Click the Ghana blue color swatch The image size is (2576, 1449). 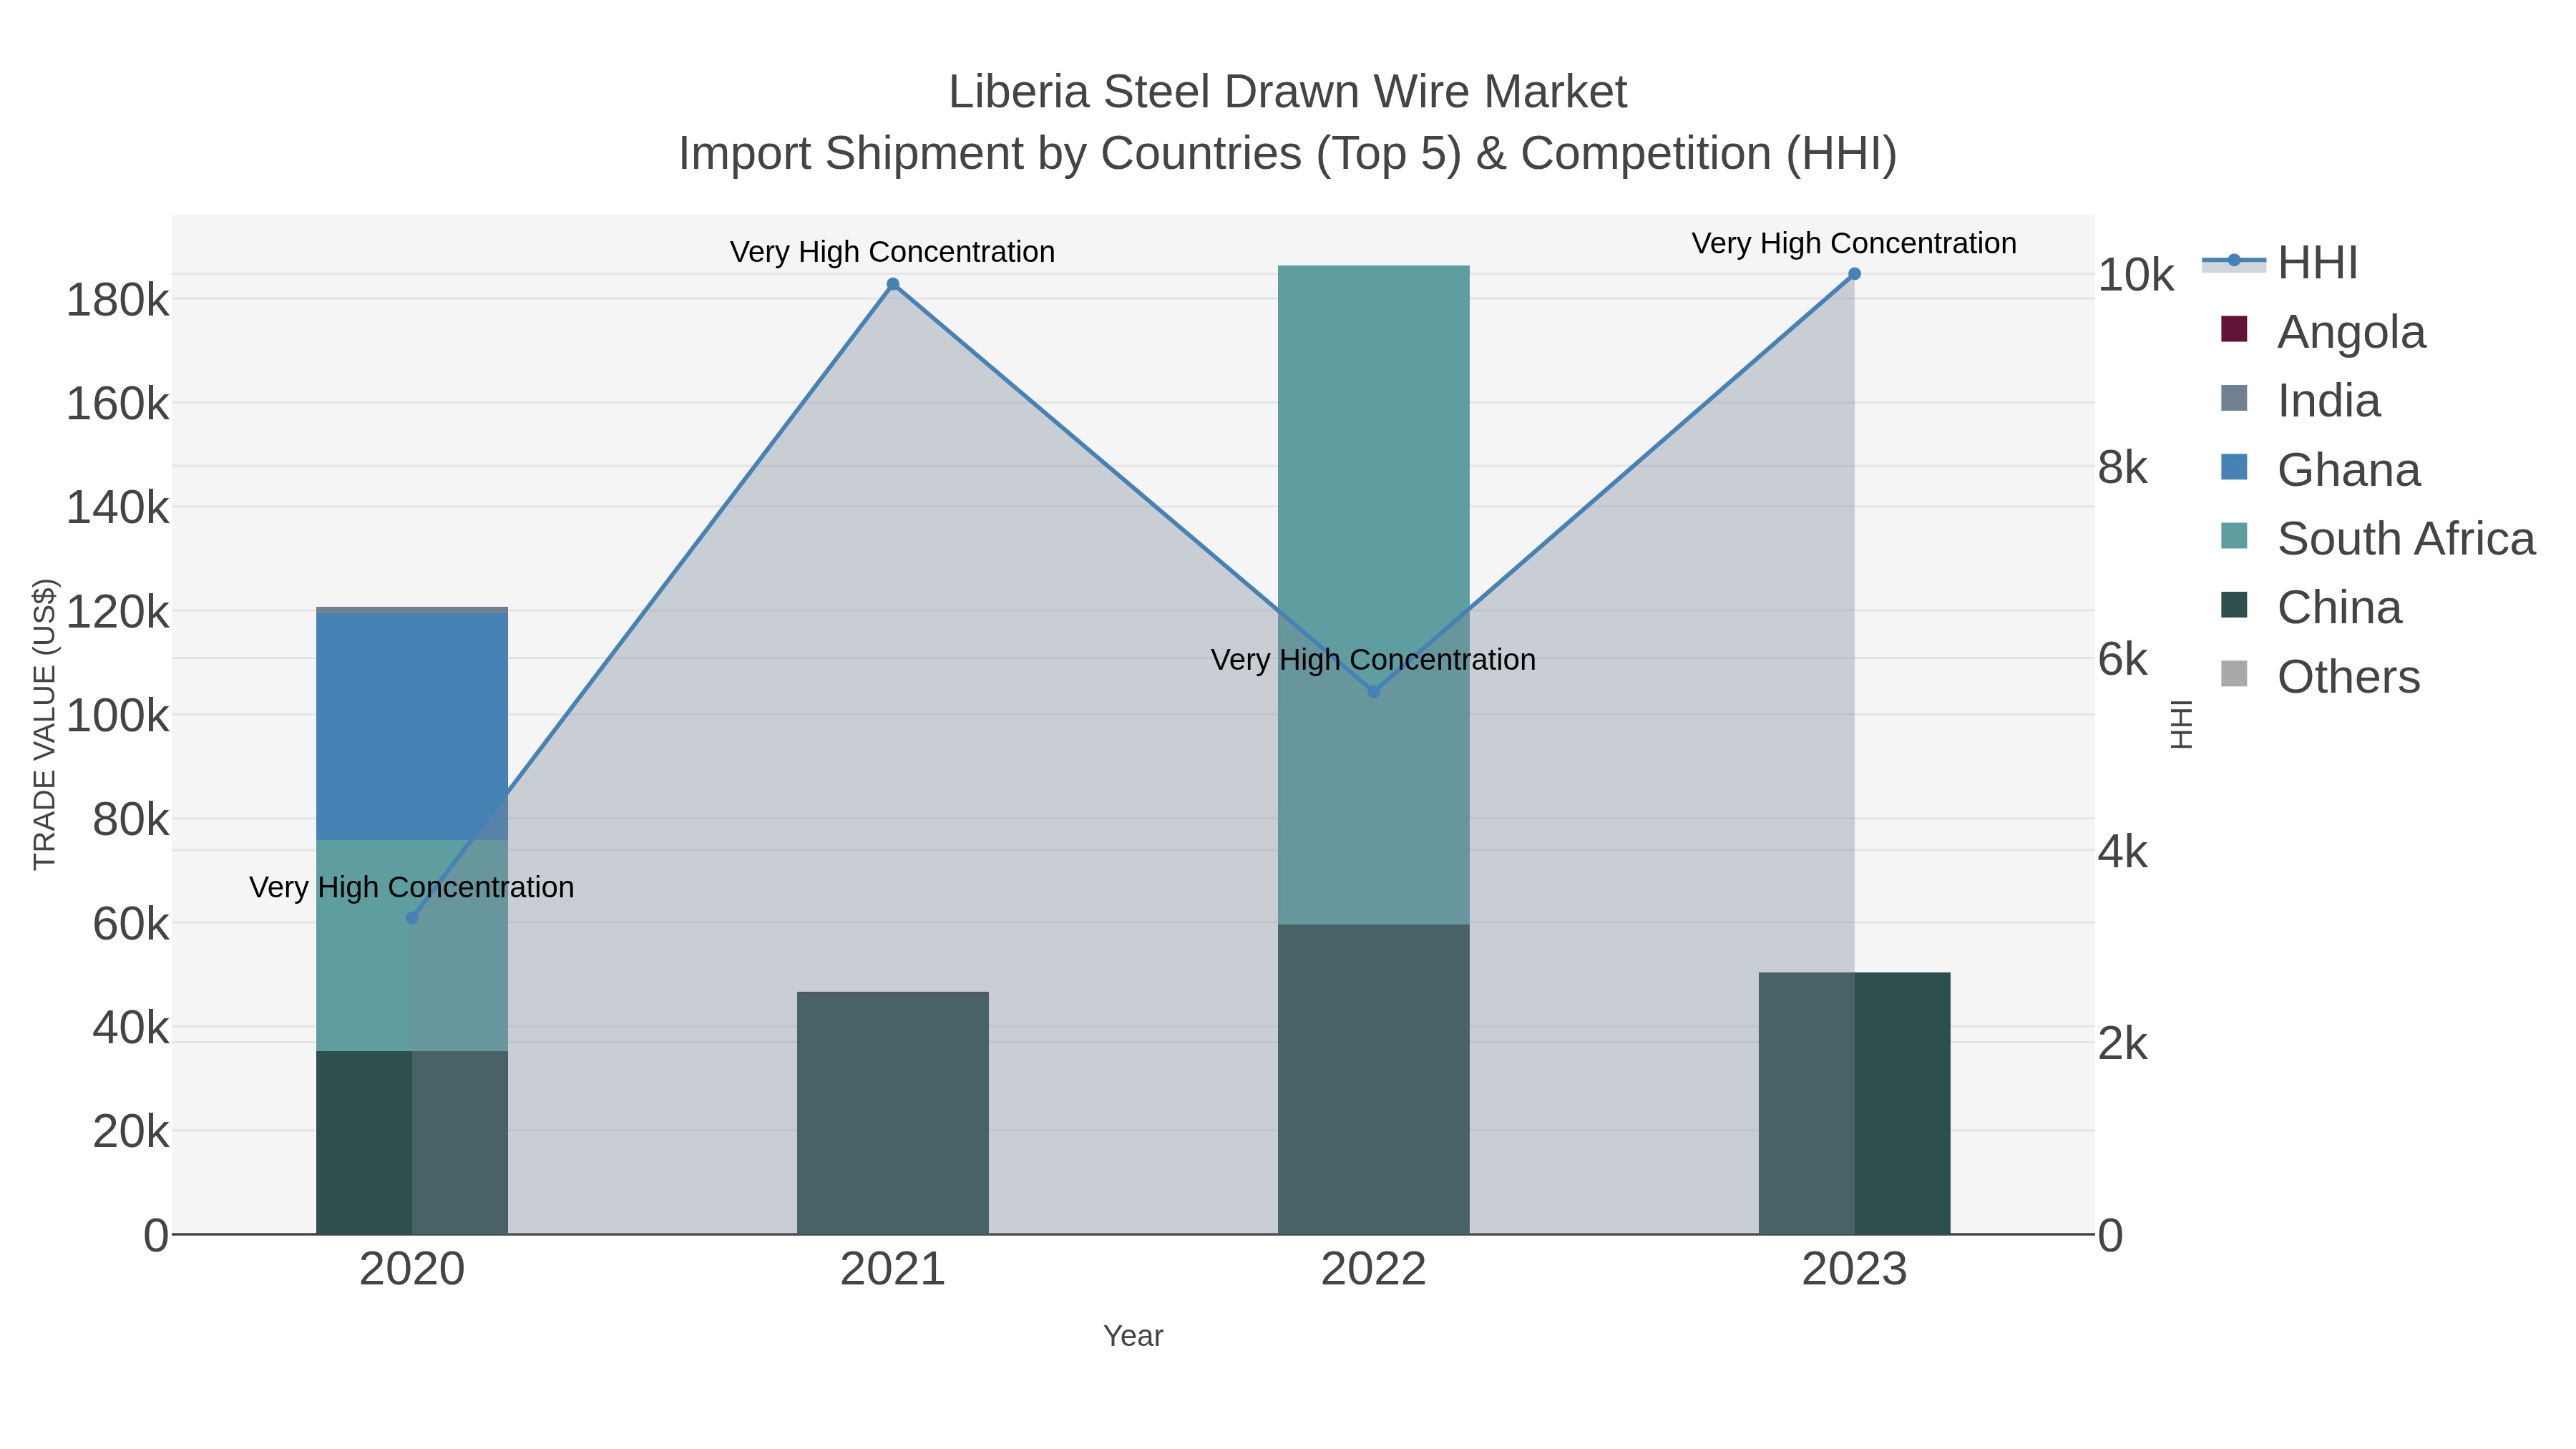(x=2234, y=467)
